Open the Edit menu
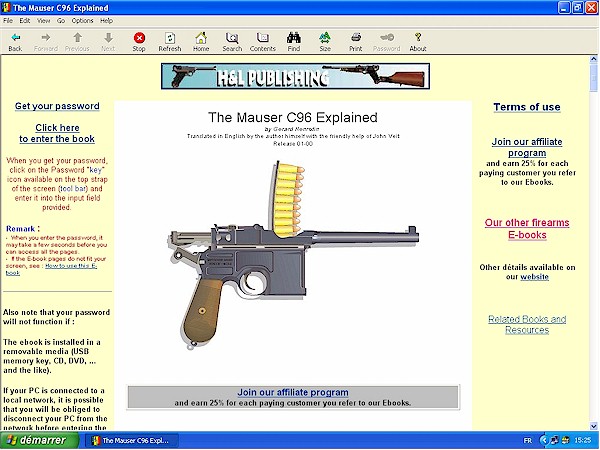Viewport: 600px width, 450px height. [24, 21]
